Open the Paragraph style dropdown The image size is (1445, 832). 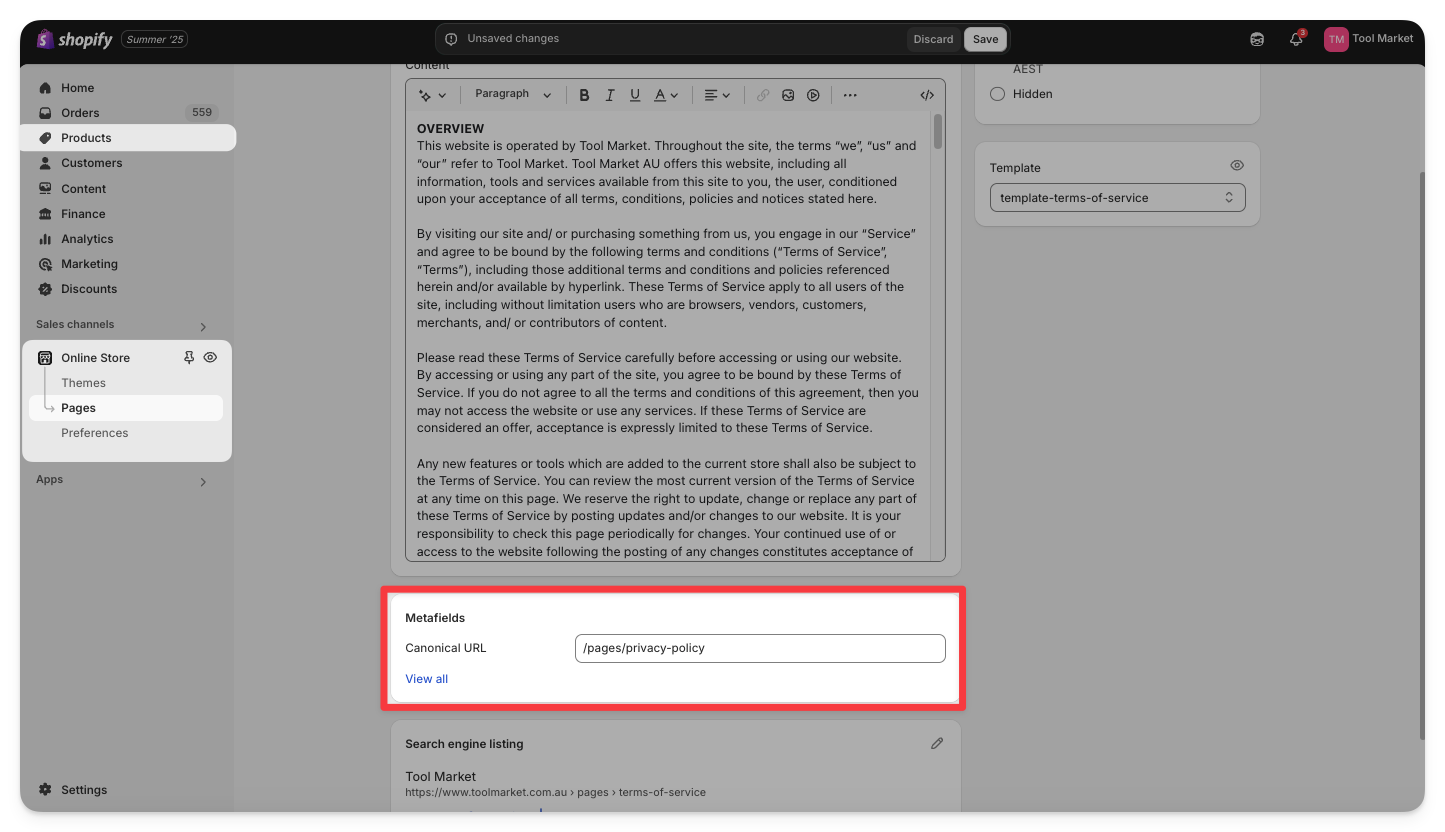pyautogui.click(x=512, y=94)
